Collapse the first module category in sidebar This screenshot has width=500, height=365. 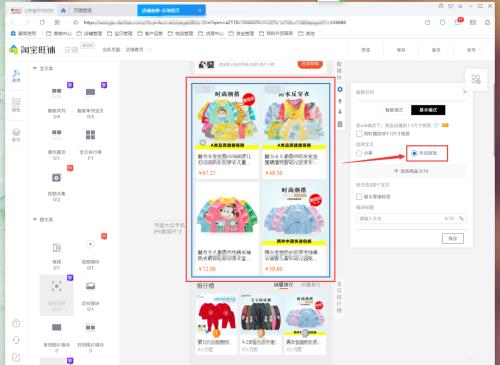pyautogui.click(x=35, y=68)
